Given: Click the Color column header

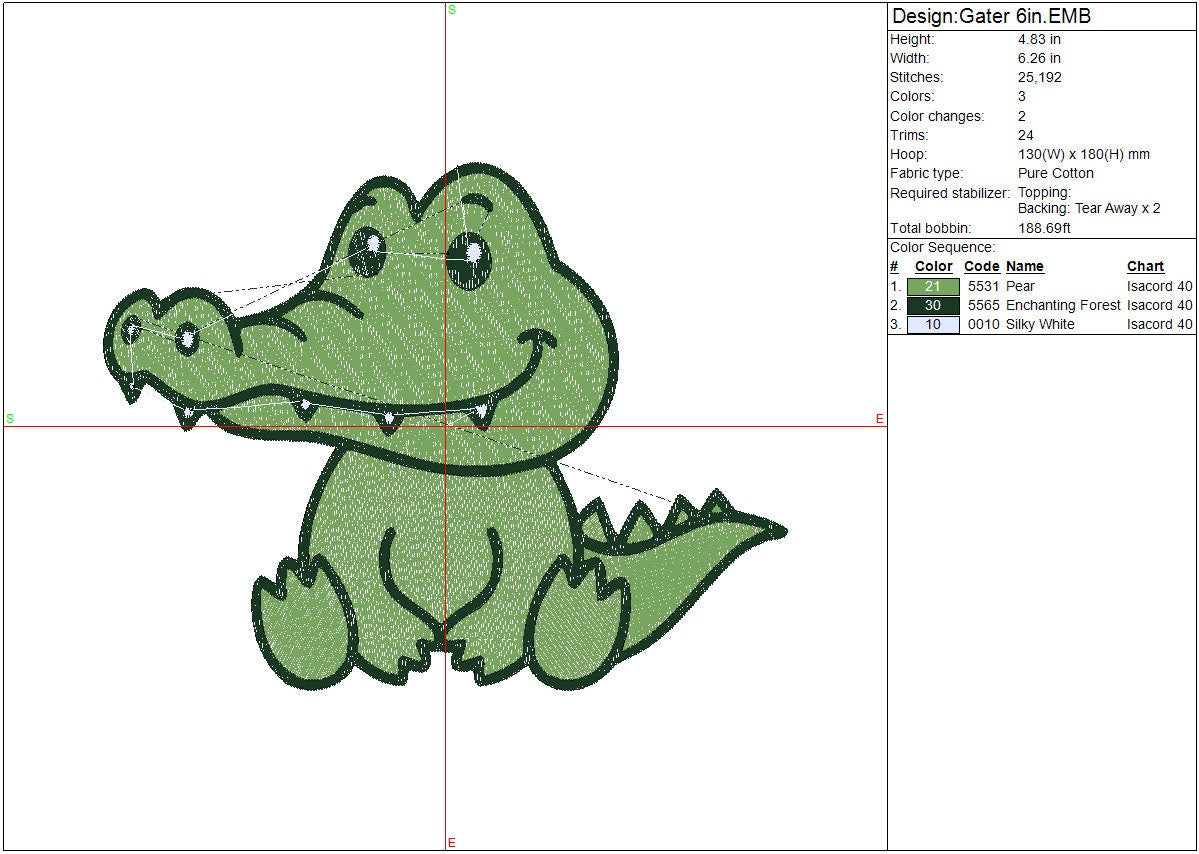Looking at the screenshot, I should tap(933, 266).
